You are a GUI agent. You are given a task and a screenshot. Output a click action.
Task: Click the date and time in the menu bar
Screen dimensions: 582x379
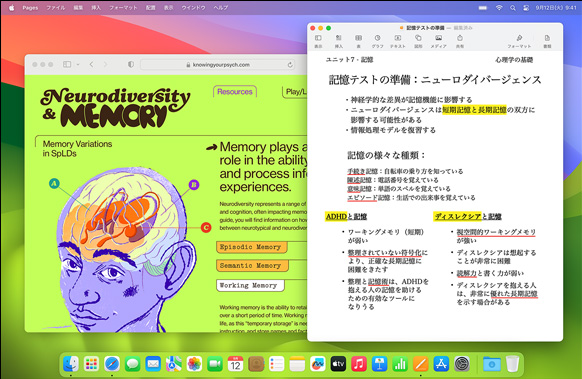(556, 7)
